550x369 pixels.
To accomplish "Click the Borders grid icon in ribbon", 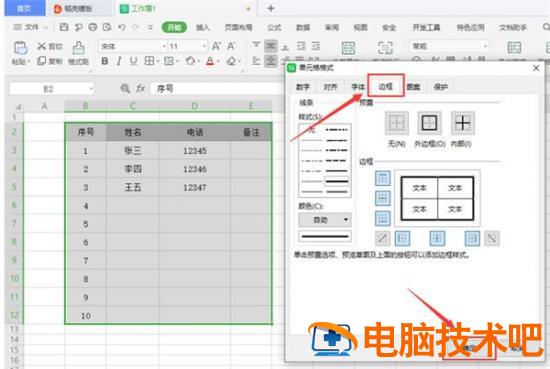I will point(149,61).
